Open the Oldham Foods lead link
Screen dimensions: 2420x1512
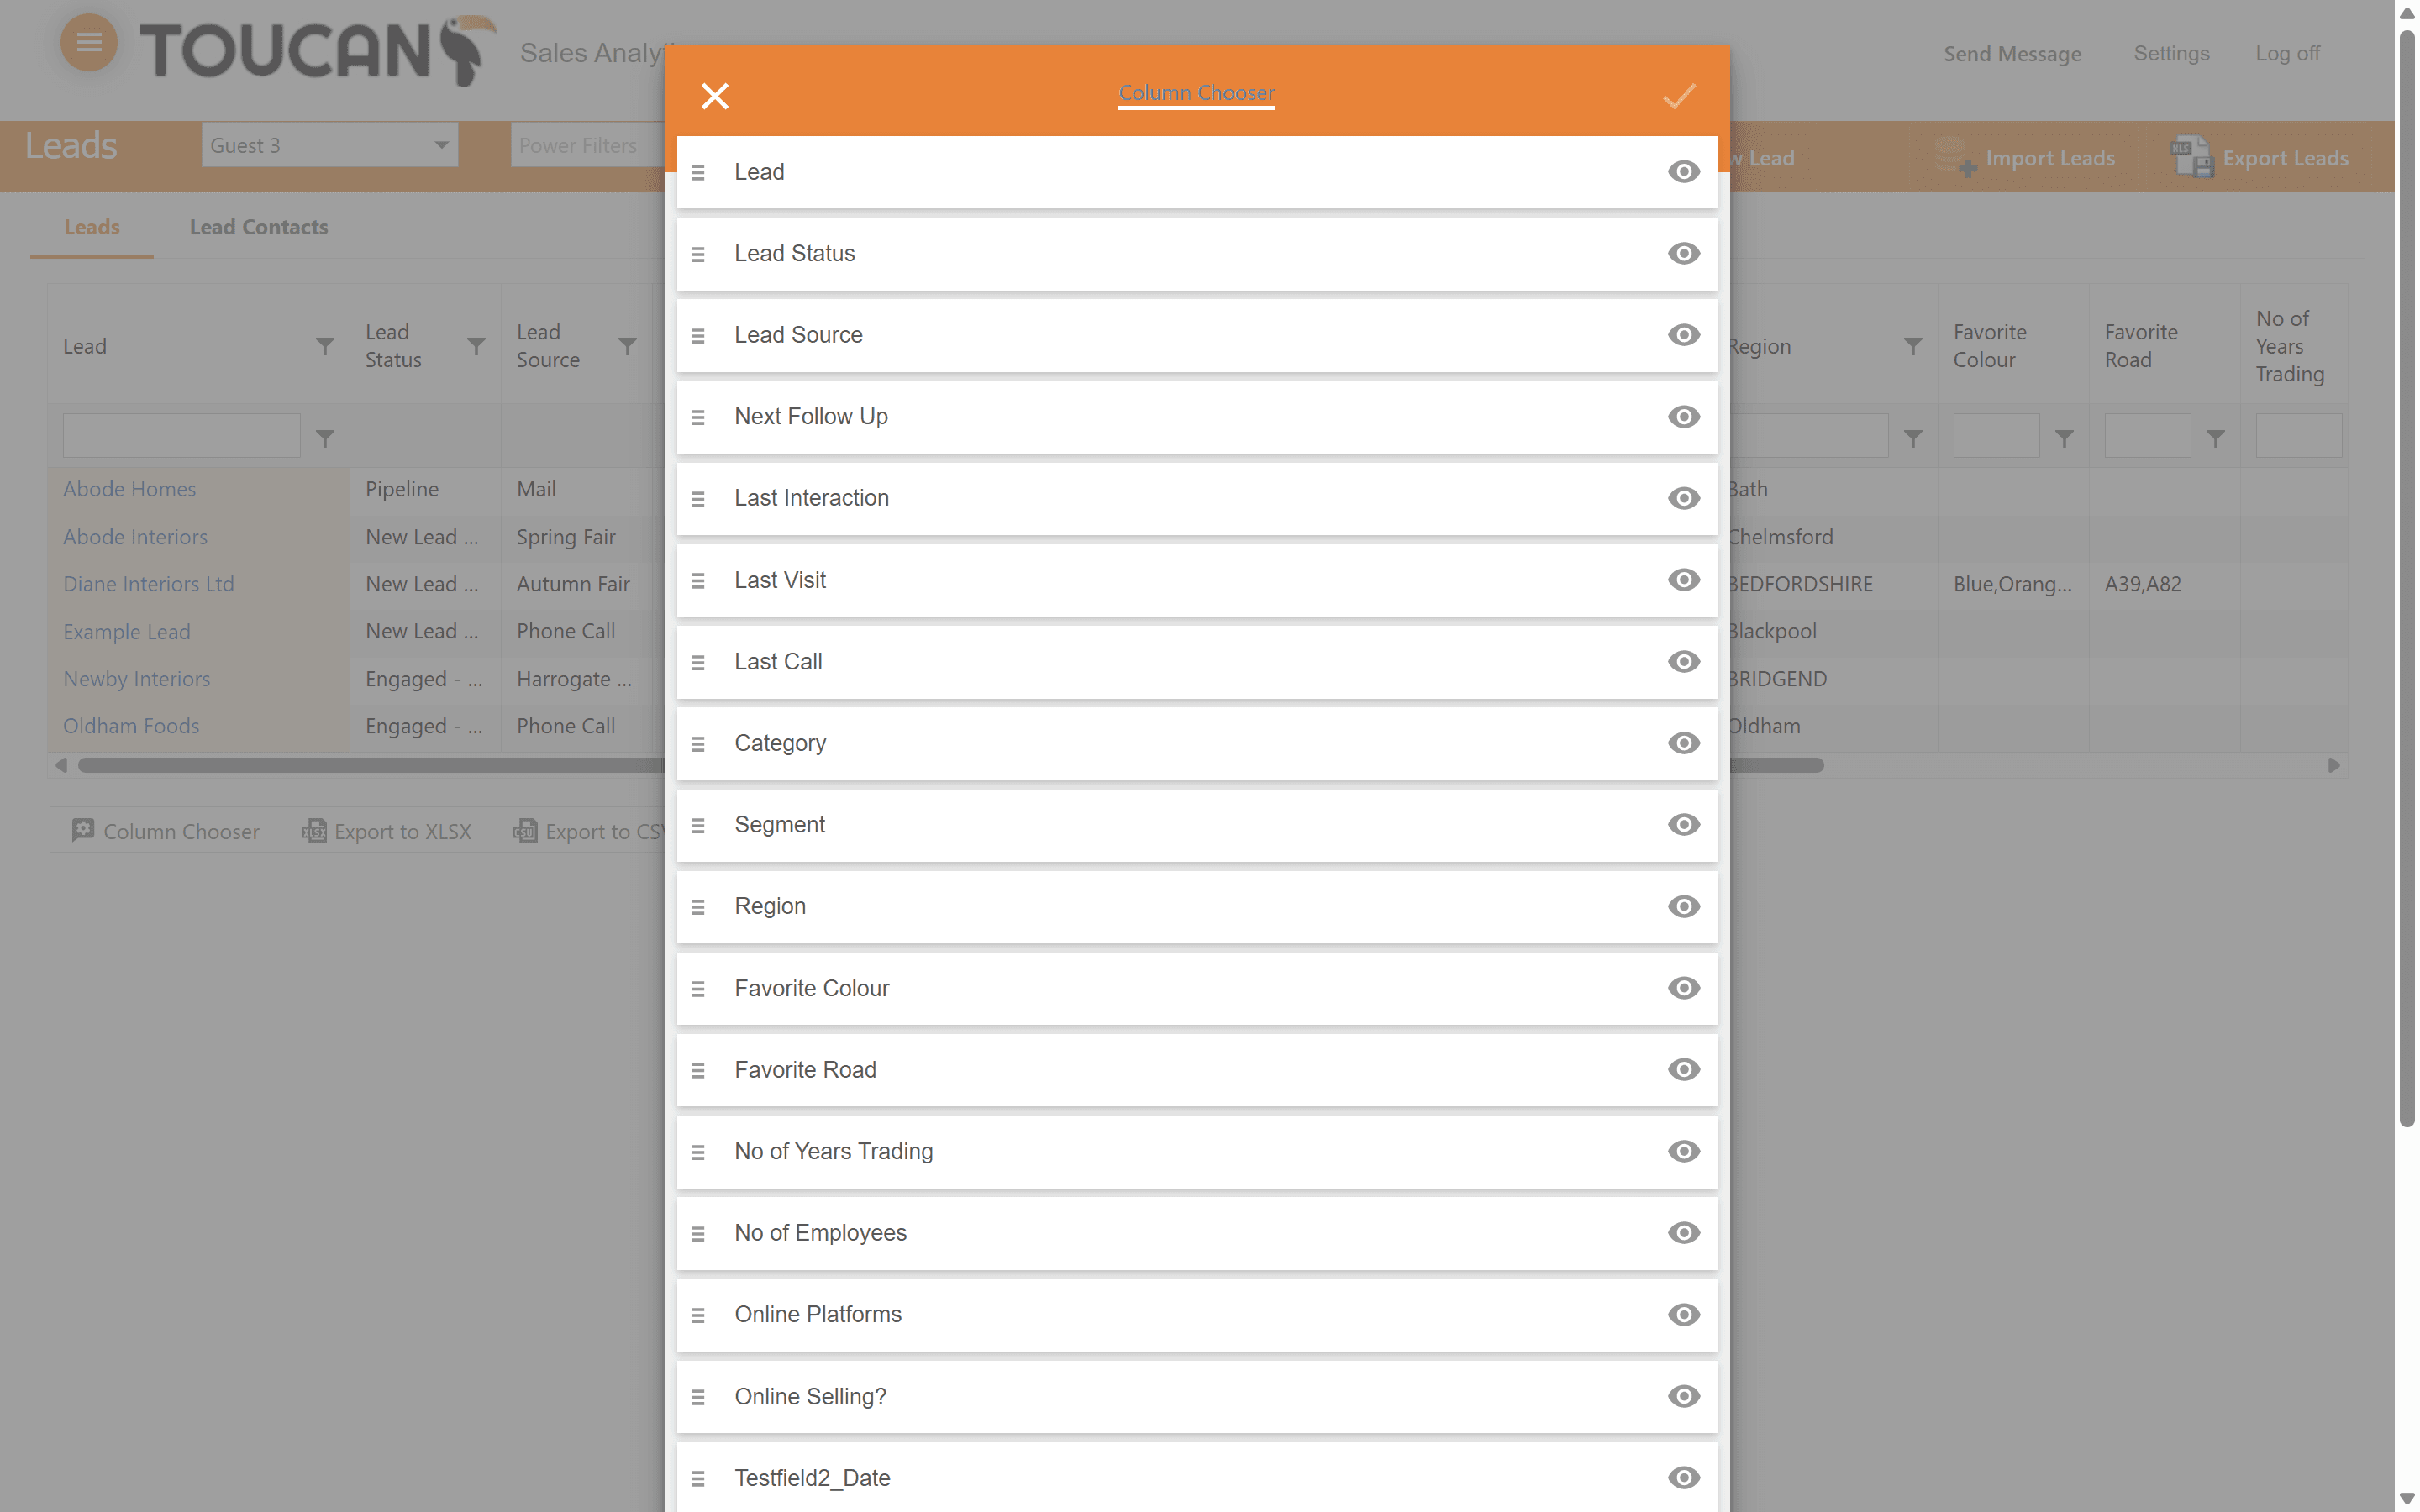point(131,726)
